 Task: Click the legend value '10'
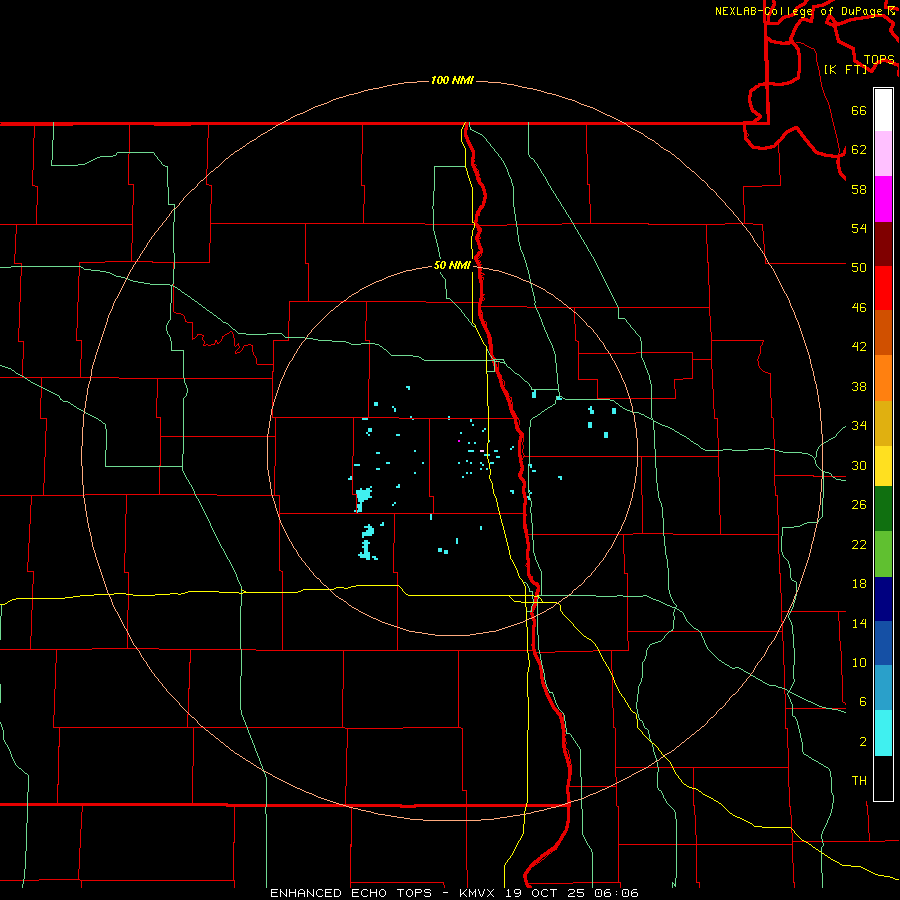tap(859, 663)
